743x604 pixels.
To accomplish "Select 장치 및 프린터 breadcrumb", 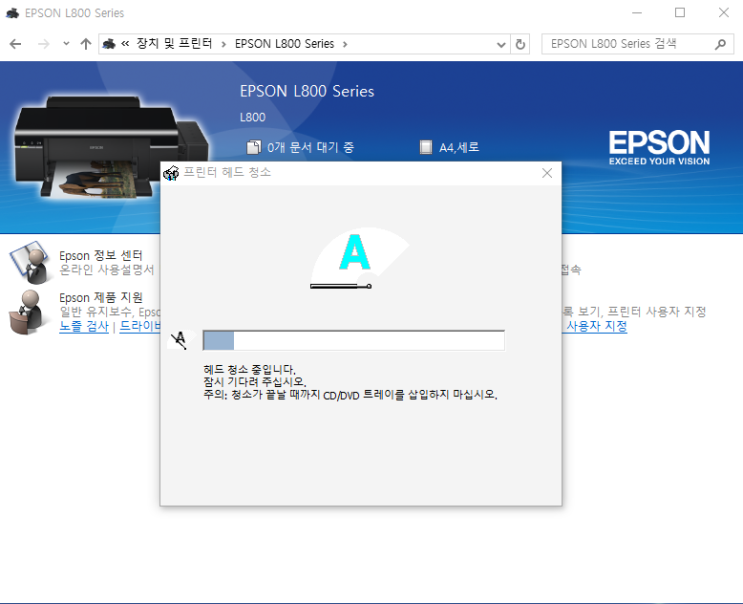I will tap(174, 44).
